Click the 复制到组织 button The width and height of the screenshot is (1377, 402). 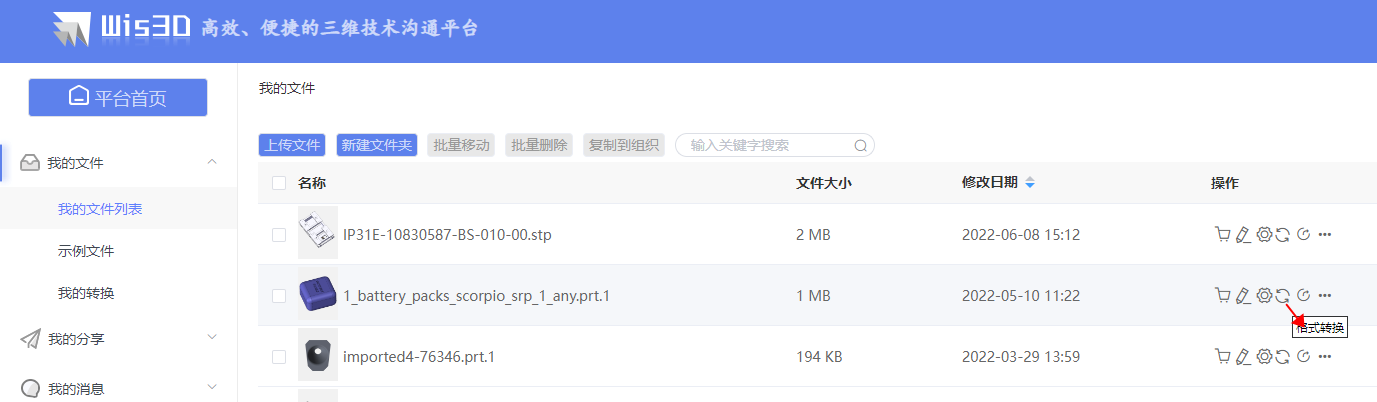[624, 145]
